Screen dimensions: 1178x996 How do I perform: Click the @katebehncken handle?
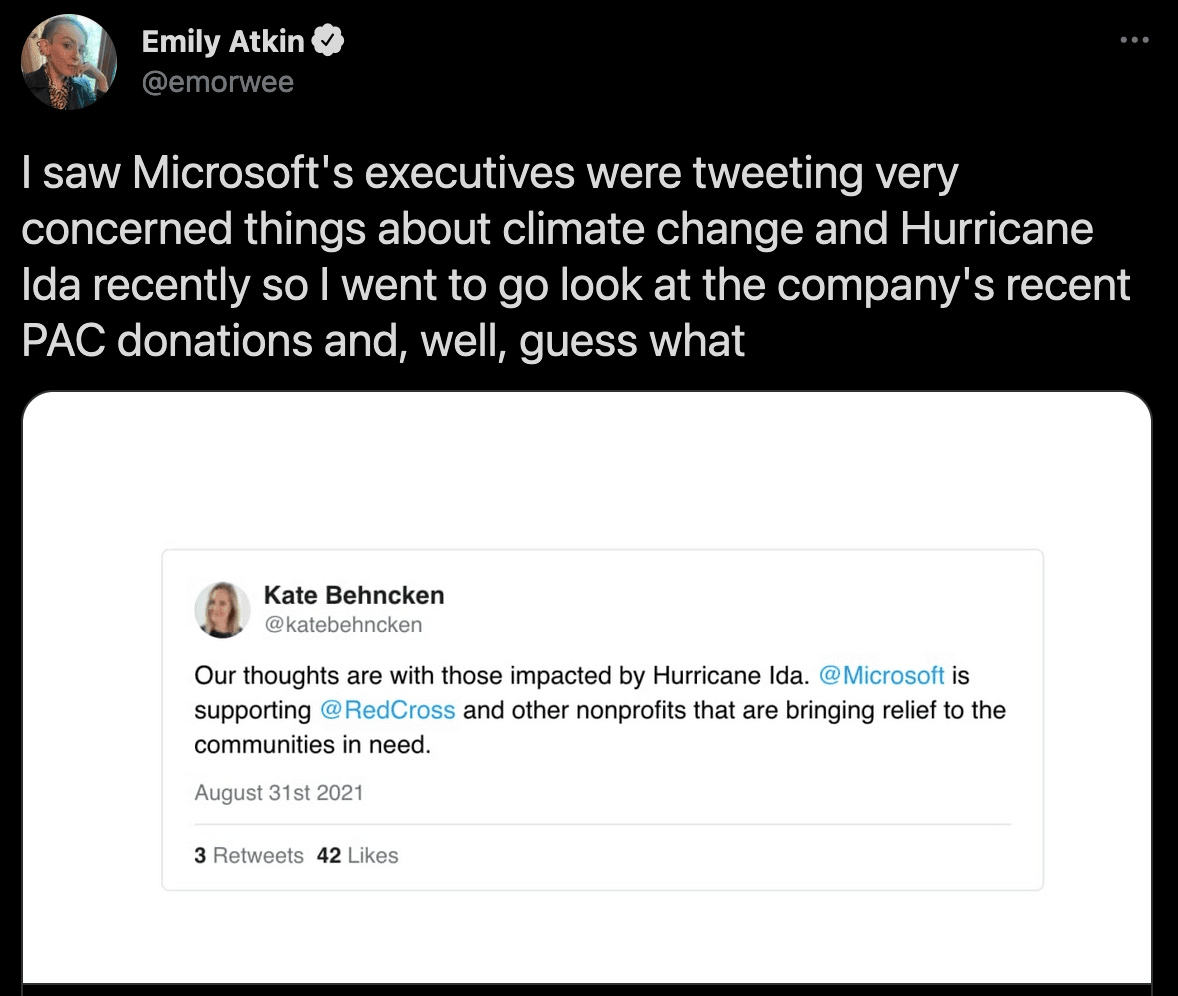342,625
